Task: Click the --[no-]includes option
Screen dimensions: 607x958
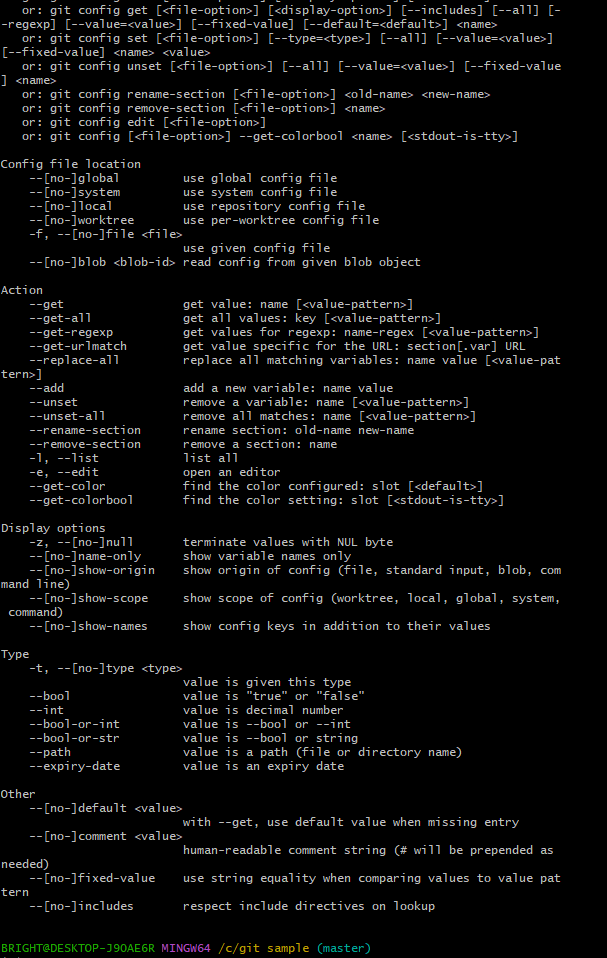Action: 81,906
